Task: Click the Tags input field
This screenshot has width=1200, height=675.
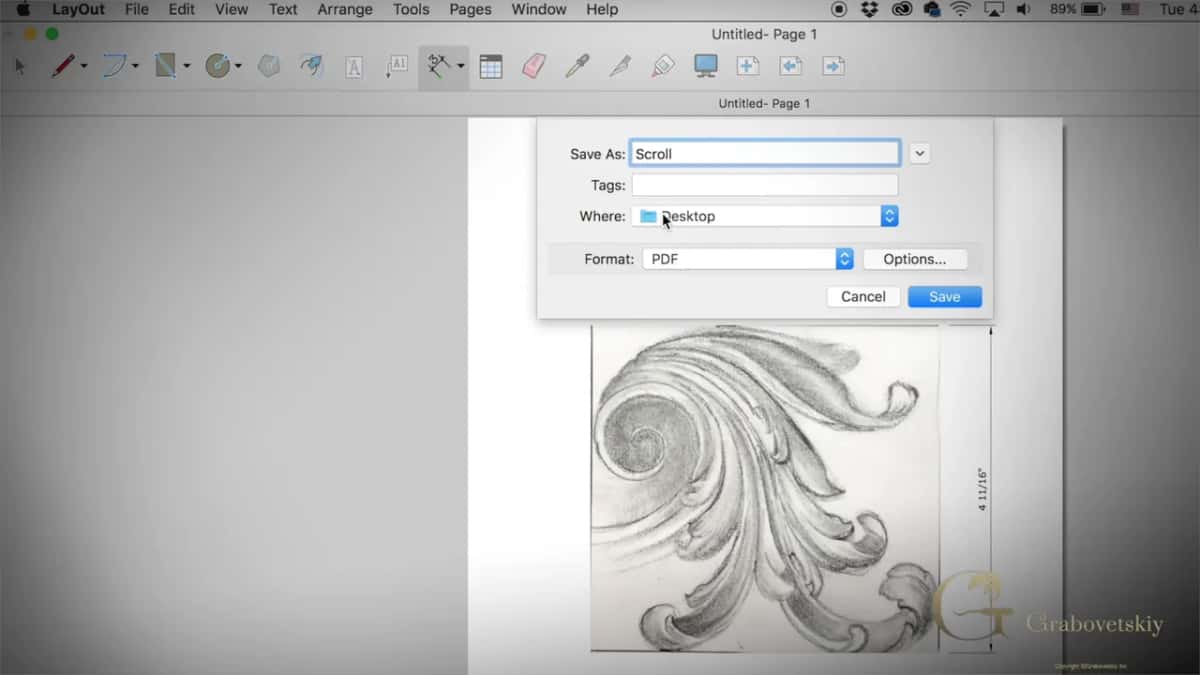Action: tap(765, 185)
